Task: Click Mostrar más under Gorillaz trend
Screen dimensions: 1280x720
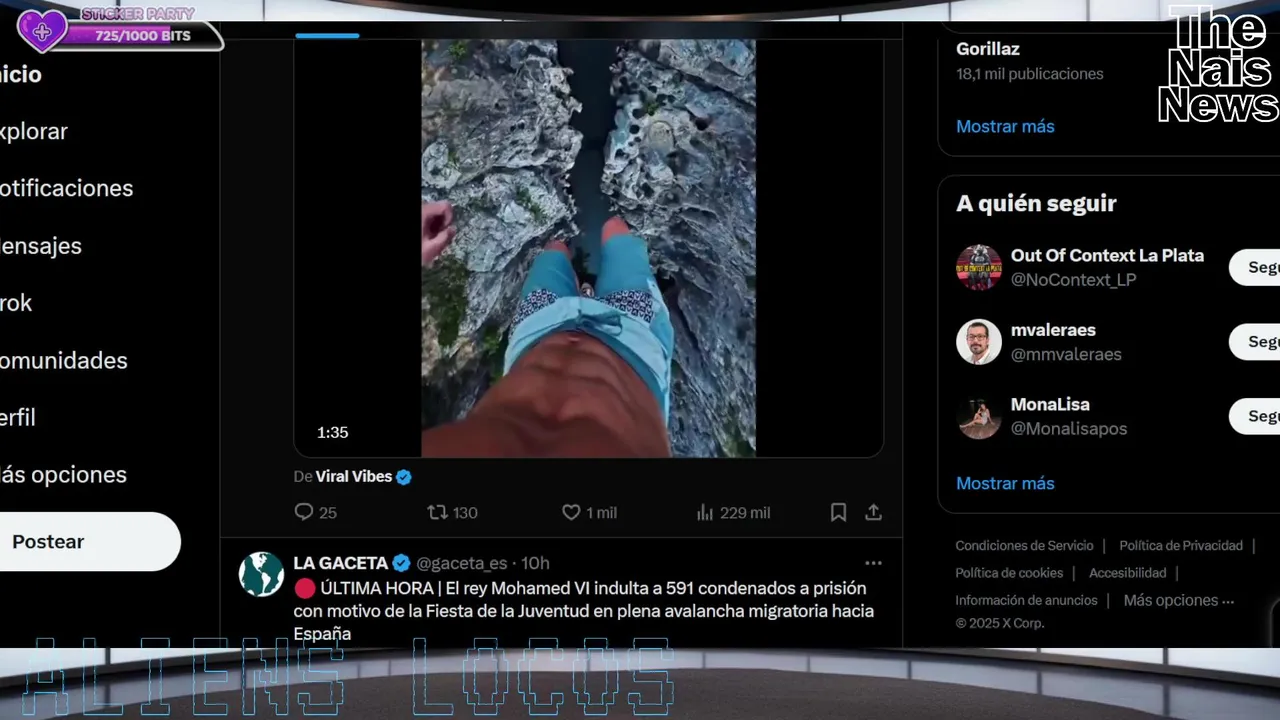Action: coord(1005,126)
